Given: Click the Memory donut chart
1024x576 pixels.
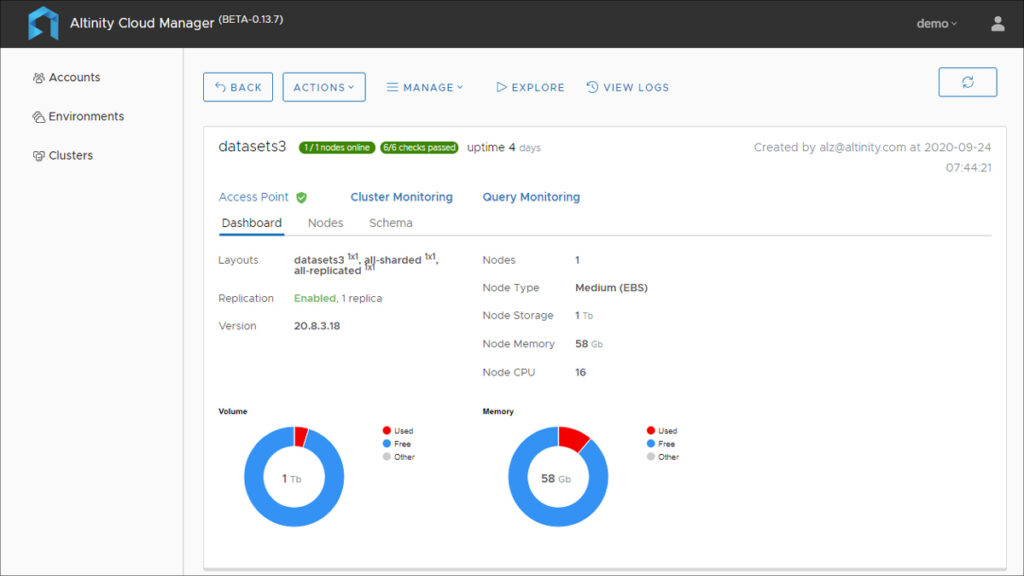Looking at the screenshot, I should 558,477.
